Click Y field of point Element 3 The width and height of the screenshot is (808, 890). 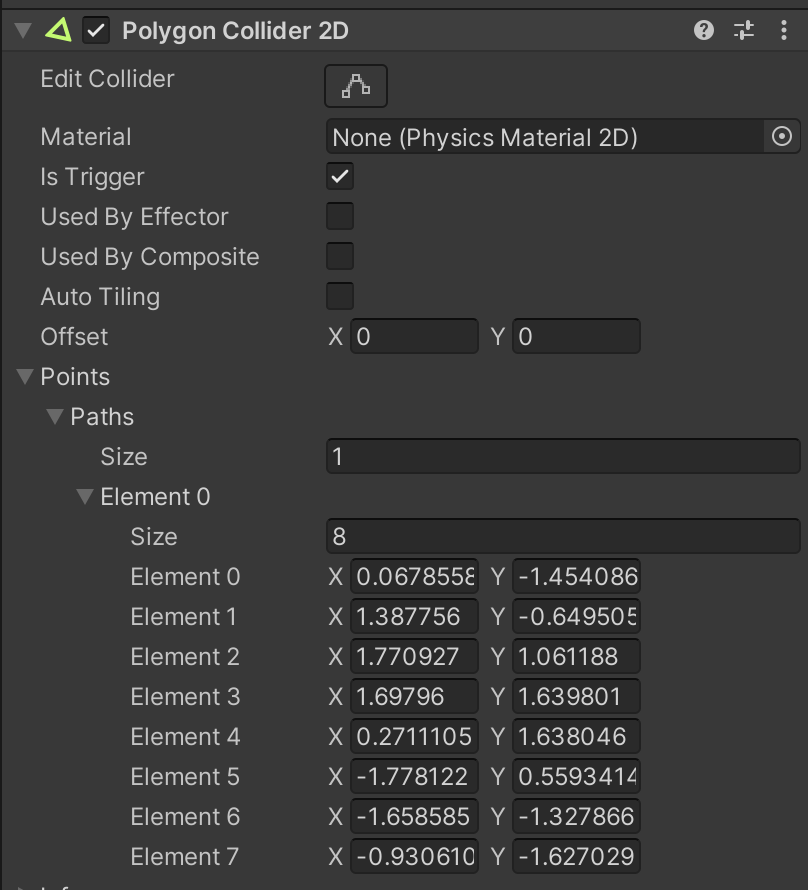(576, 696)
